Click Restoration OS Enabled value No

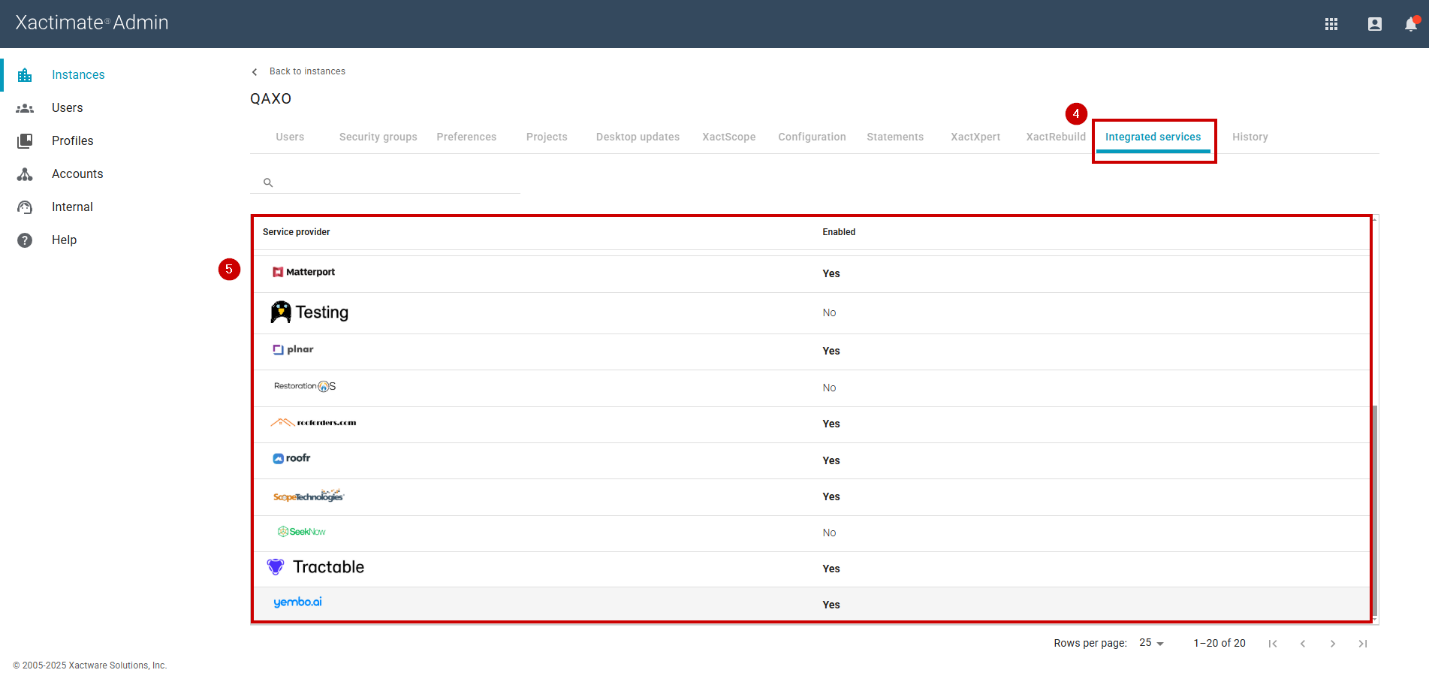coord(829,388)
